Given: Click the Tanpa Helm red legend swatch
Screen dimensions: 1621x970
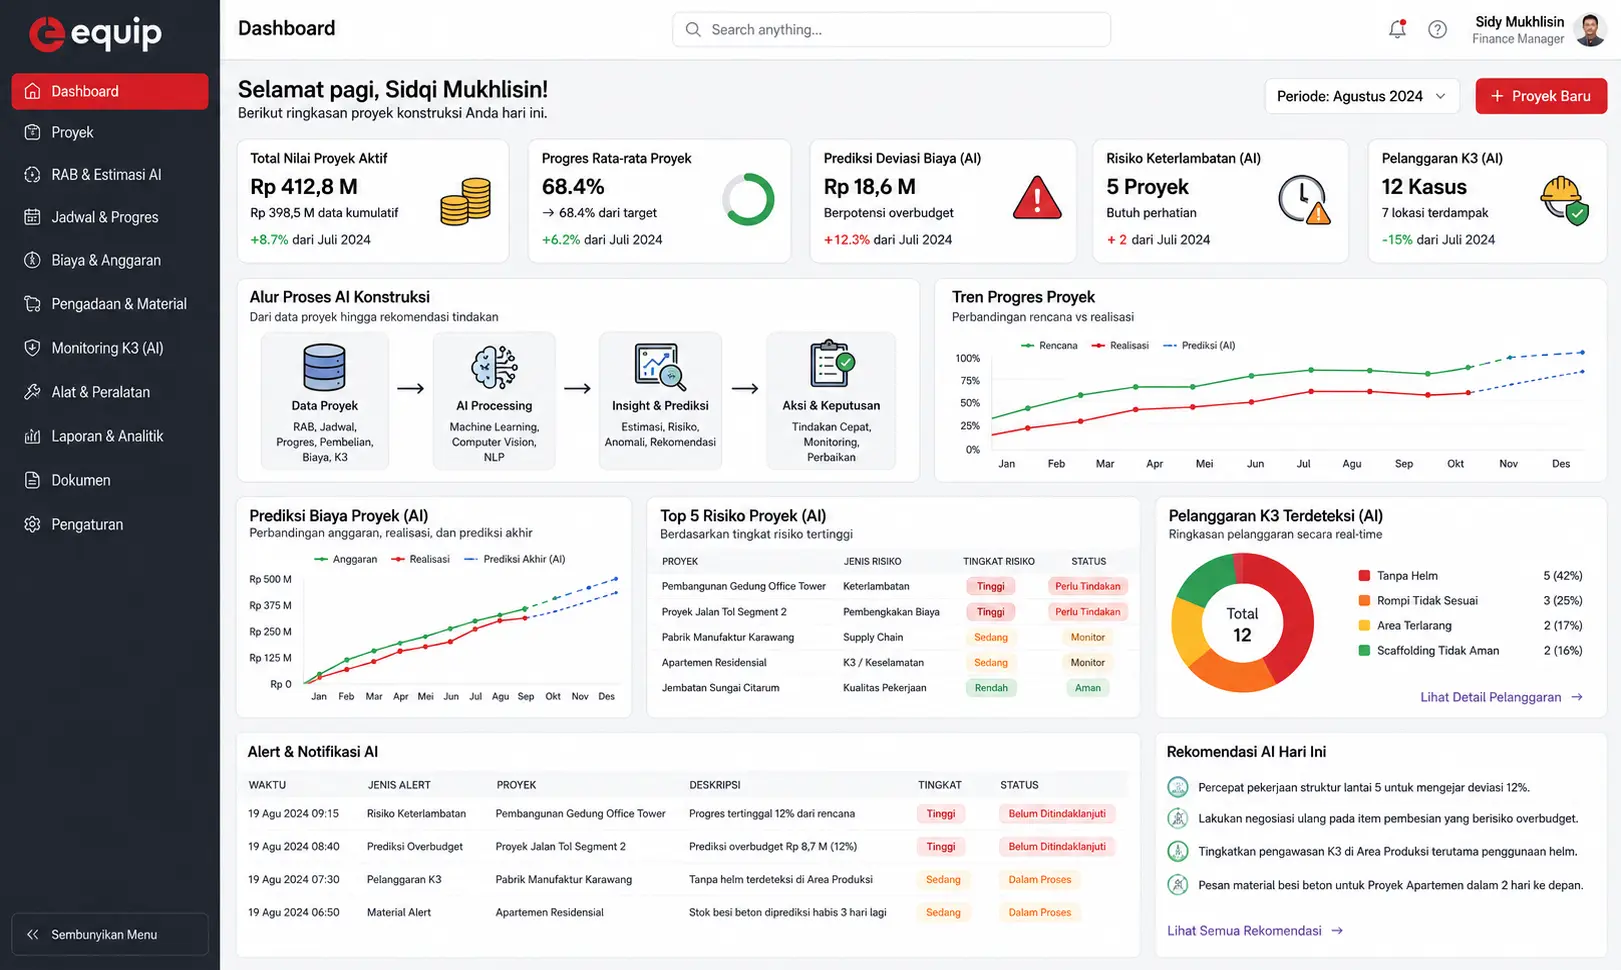Looking at the screenshot, I should [1364, 576].
